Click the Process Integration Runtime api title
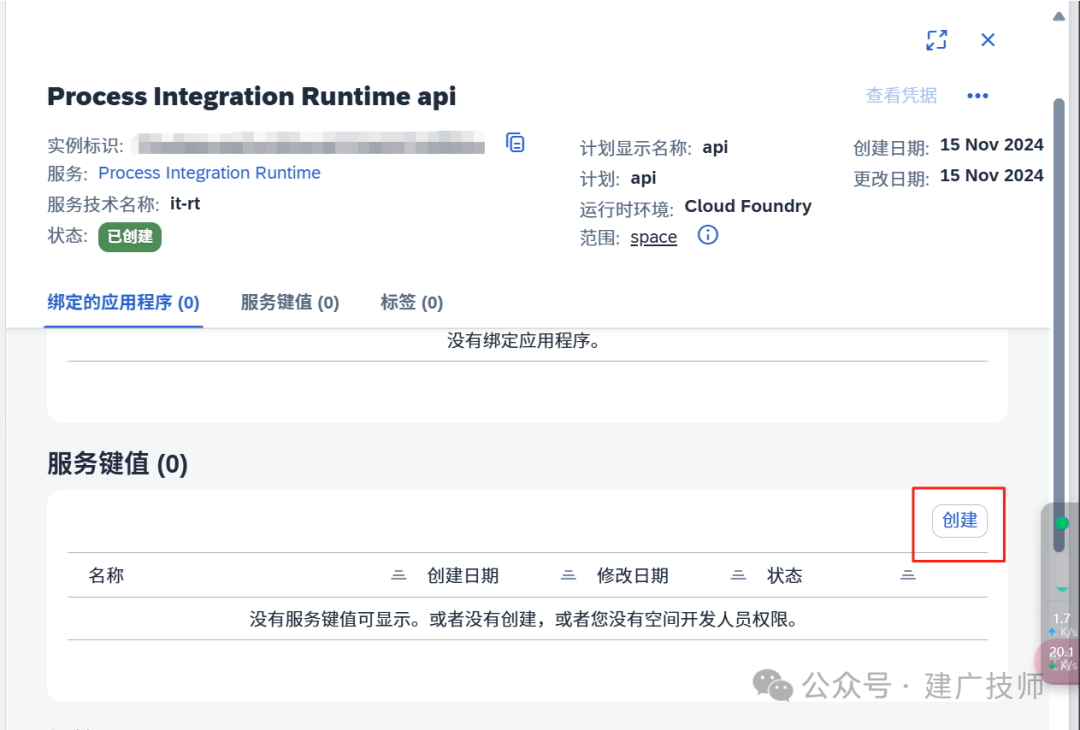The width and height of the screenshot is (1080, 730). (251, 96)
